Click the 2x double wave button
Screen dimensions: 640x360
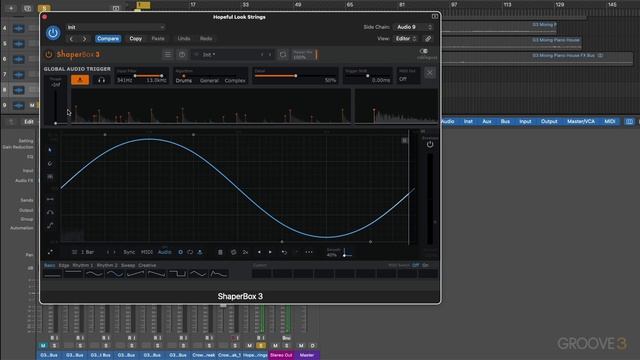pyautogui.click(x=245, y=252)
